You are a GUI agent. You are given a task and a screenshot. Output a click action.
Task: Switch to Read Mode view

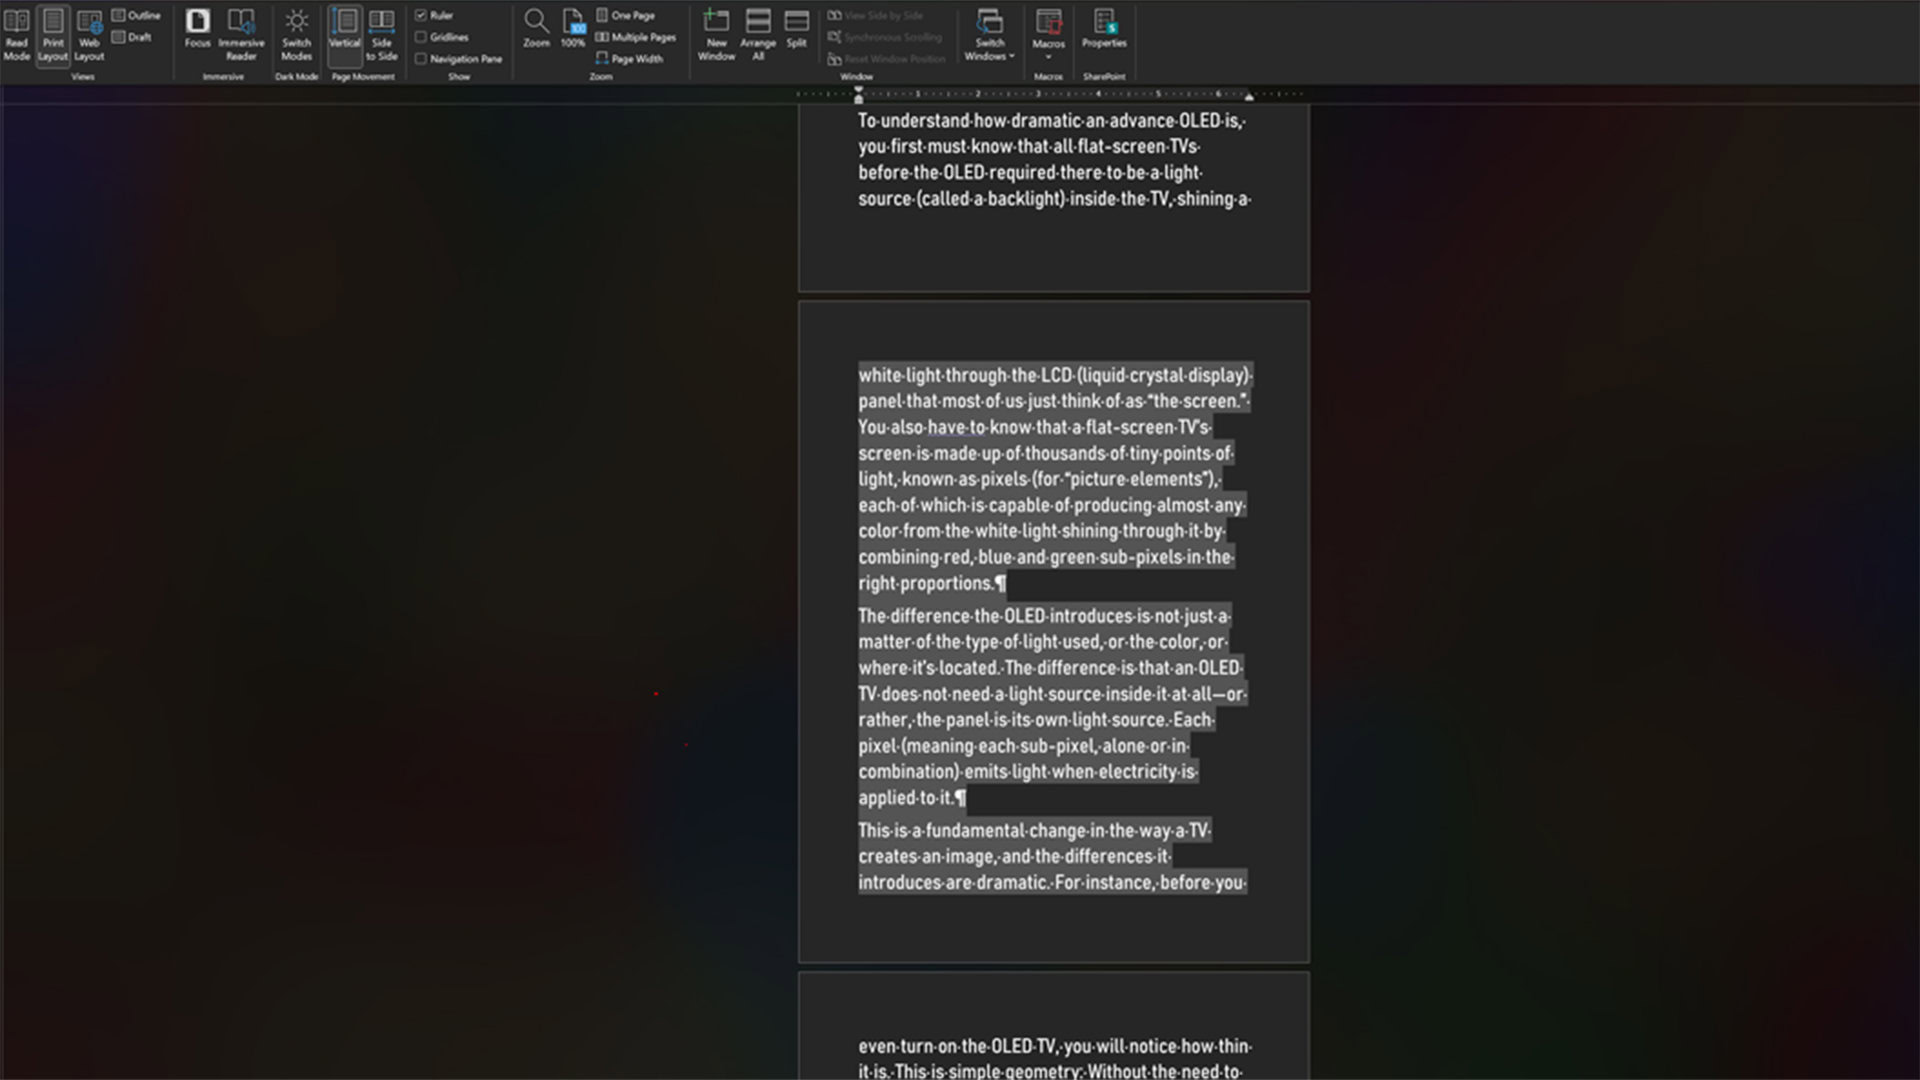click(x=17, y=35)
